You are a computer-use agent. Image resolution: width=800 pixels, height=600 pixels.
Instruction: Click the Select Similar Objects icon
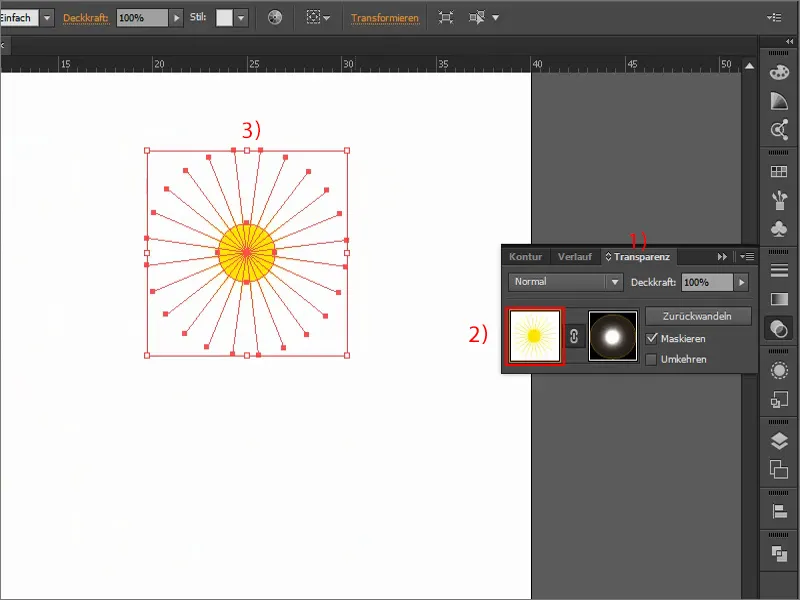pyautogui.click(x=477, y=18)
